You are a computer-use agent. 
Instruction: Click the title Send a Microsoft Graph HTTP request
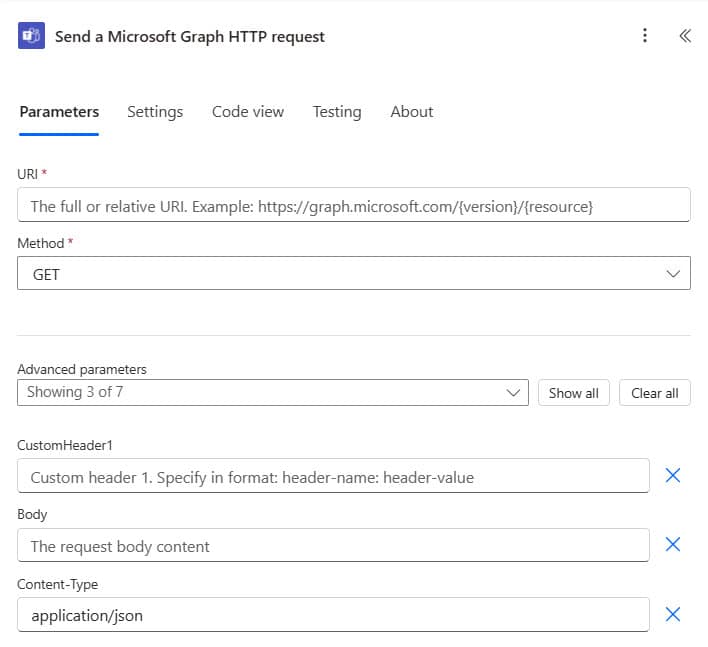(190, 37)
